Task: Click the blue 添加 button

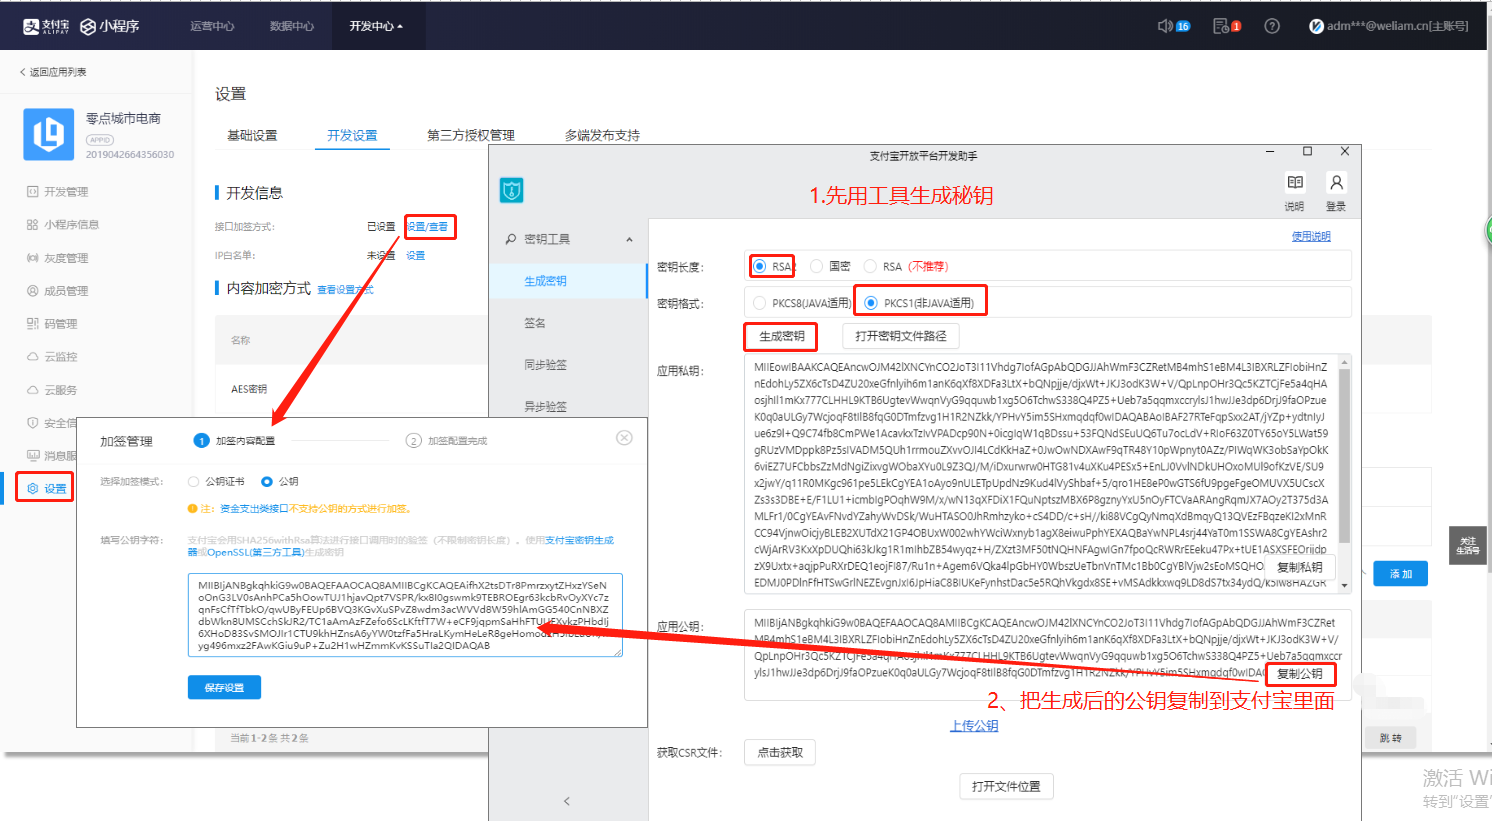Action: point(1400,574)
